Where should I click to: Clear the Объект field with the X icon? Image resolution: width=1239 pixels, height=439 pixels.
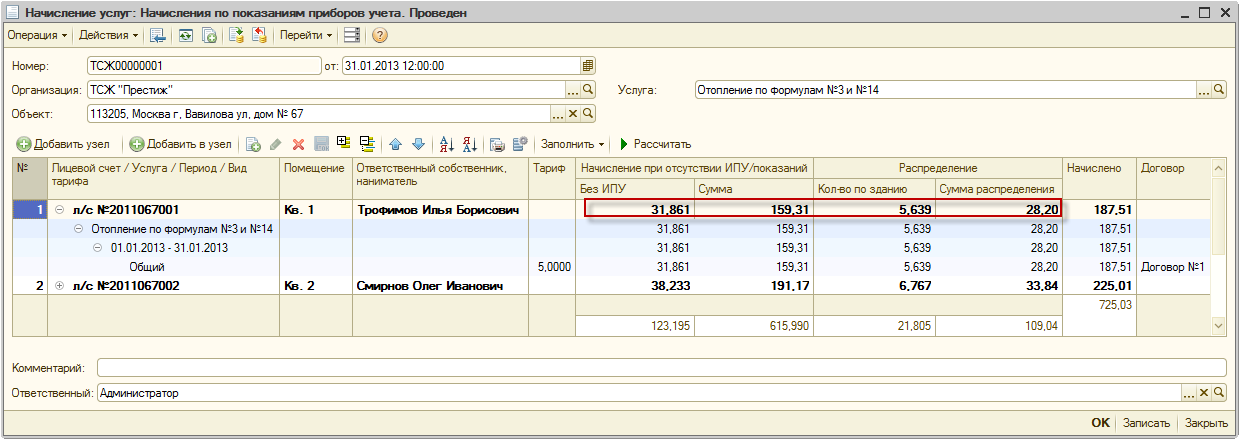pyautogui.click(x=574, y=114)
